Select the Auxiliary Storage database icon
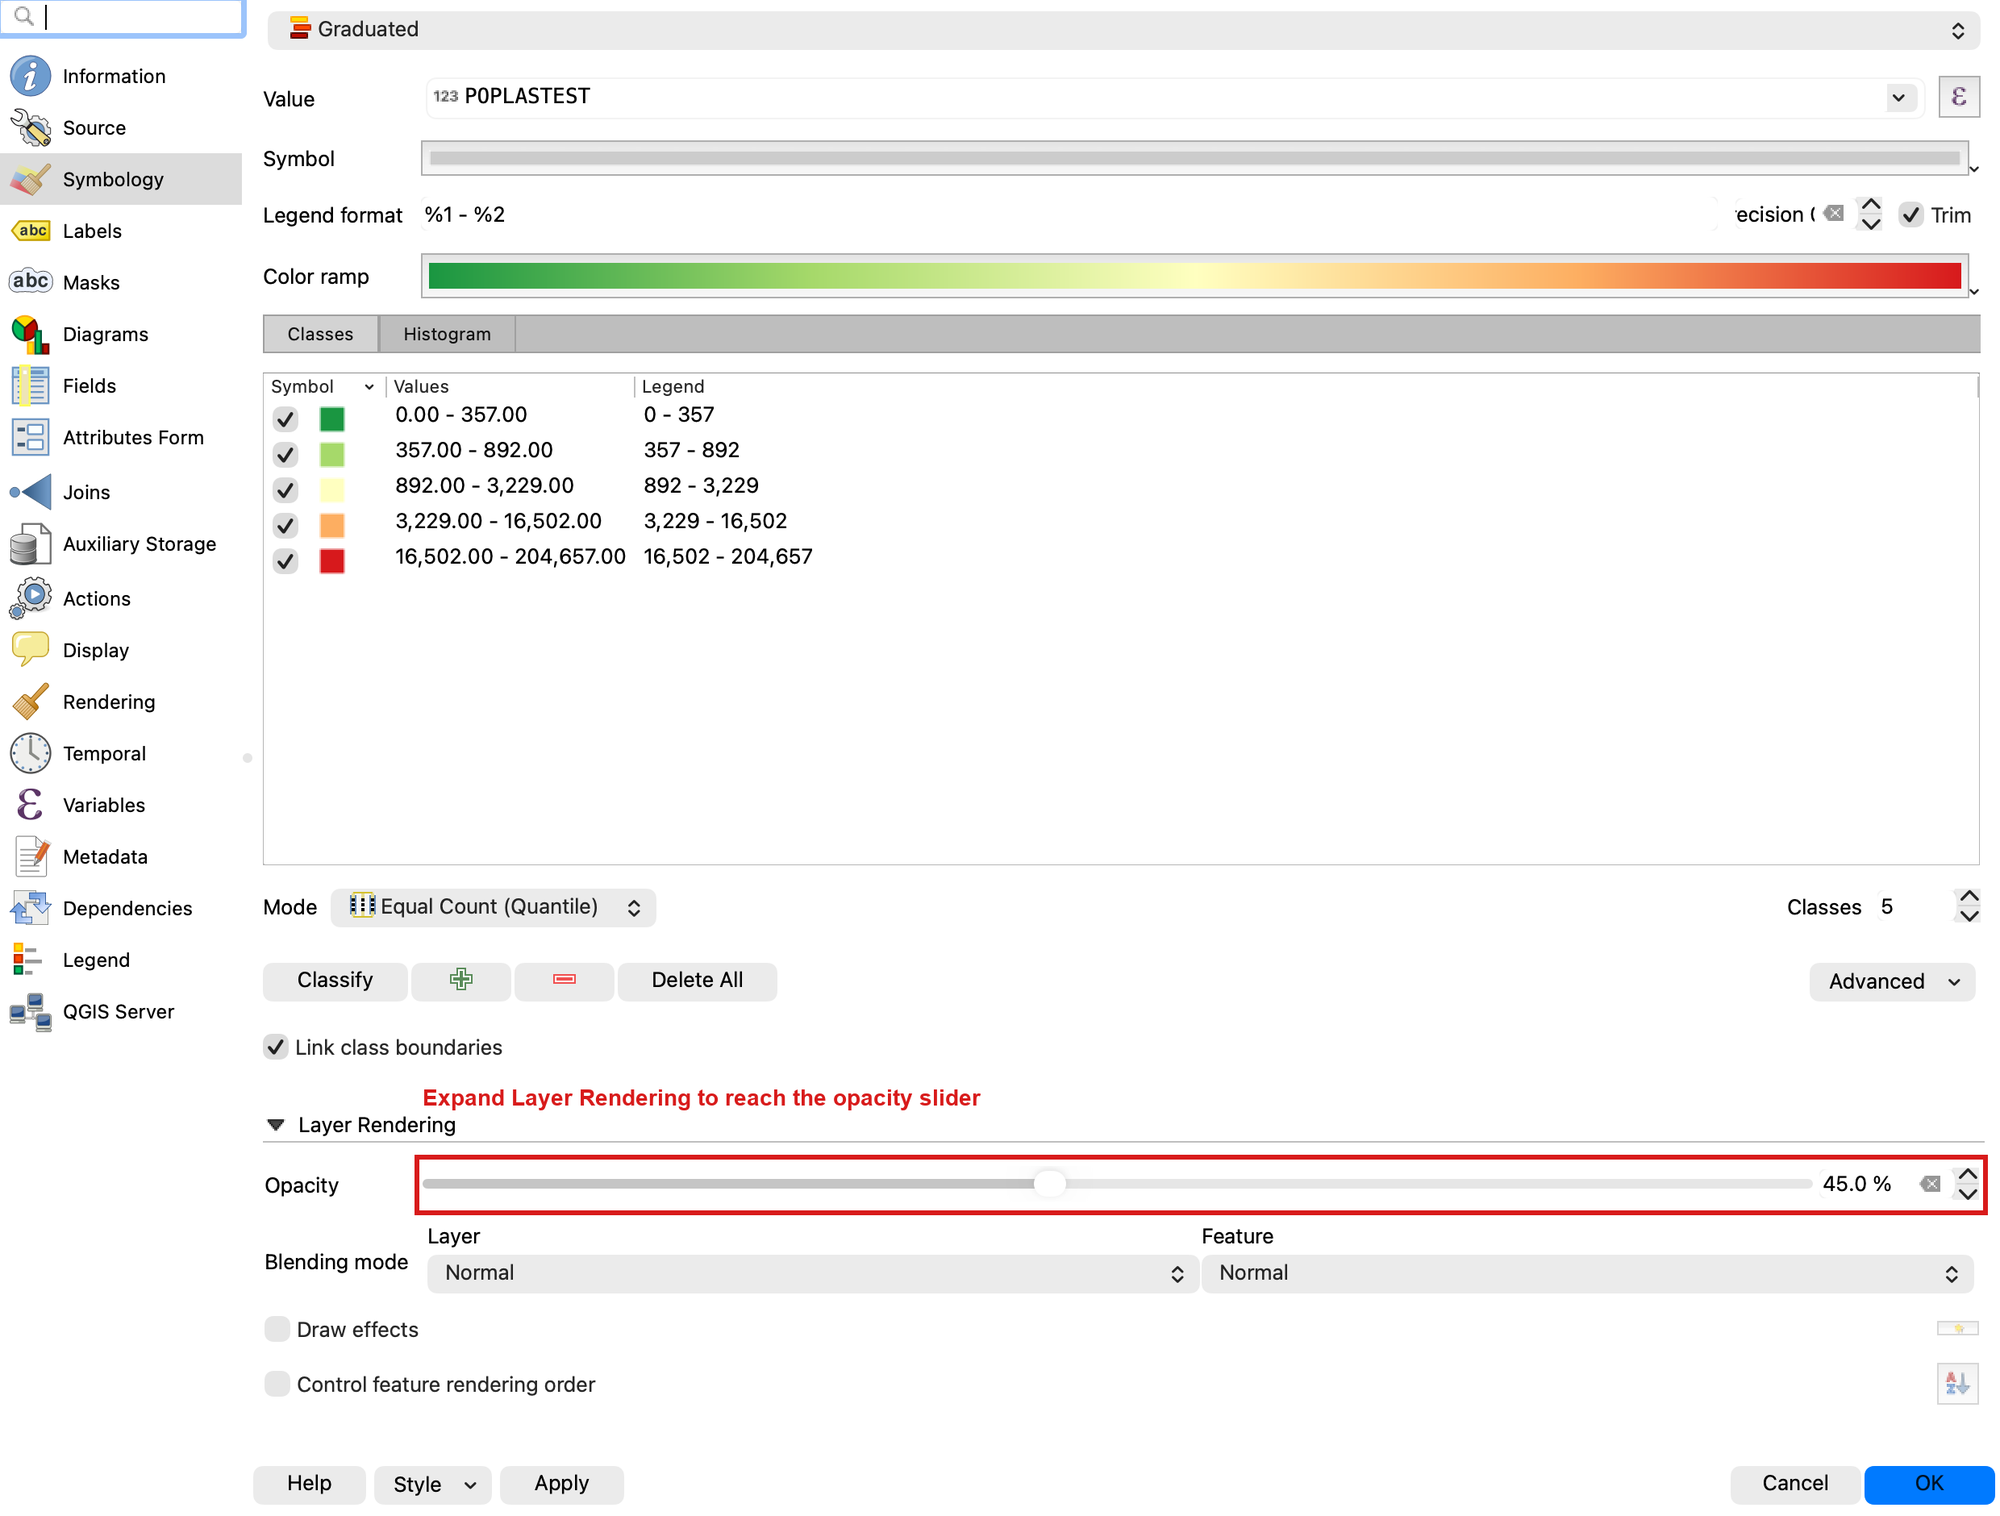This screenshot has width=2000, height=1516. 30,544
